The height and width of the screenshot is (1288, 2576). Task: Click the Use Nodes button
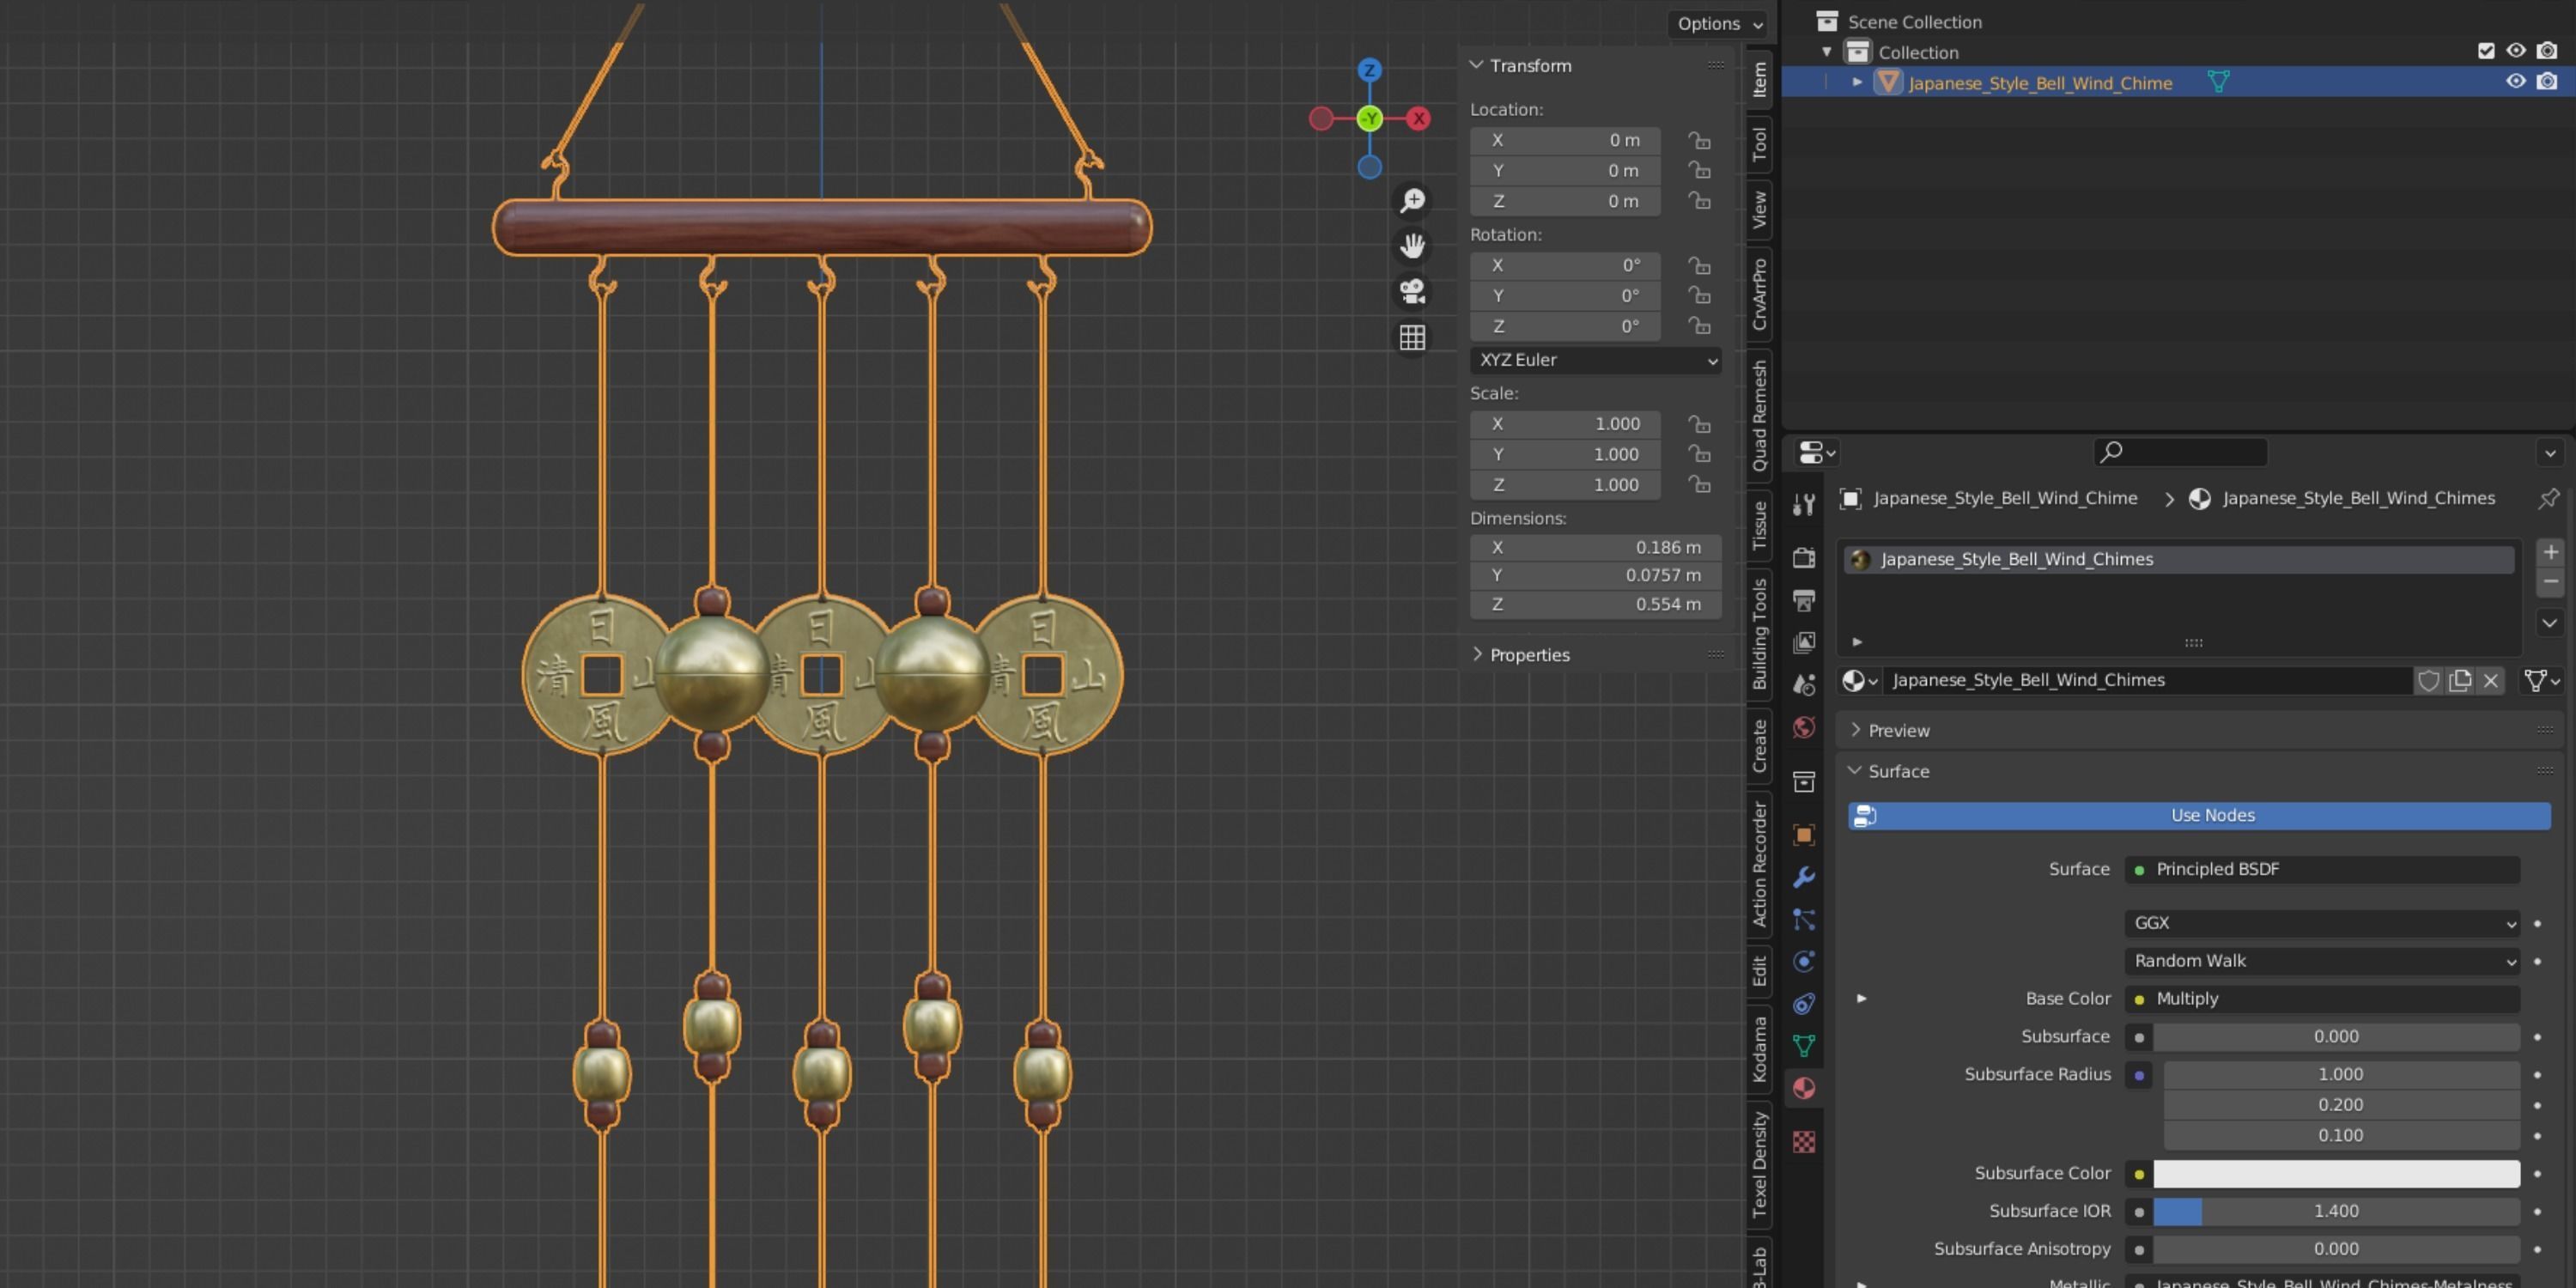tap(2199, 816)
